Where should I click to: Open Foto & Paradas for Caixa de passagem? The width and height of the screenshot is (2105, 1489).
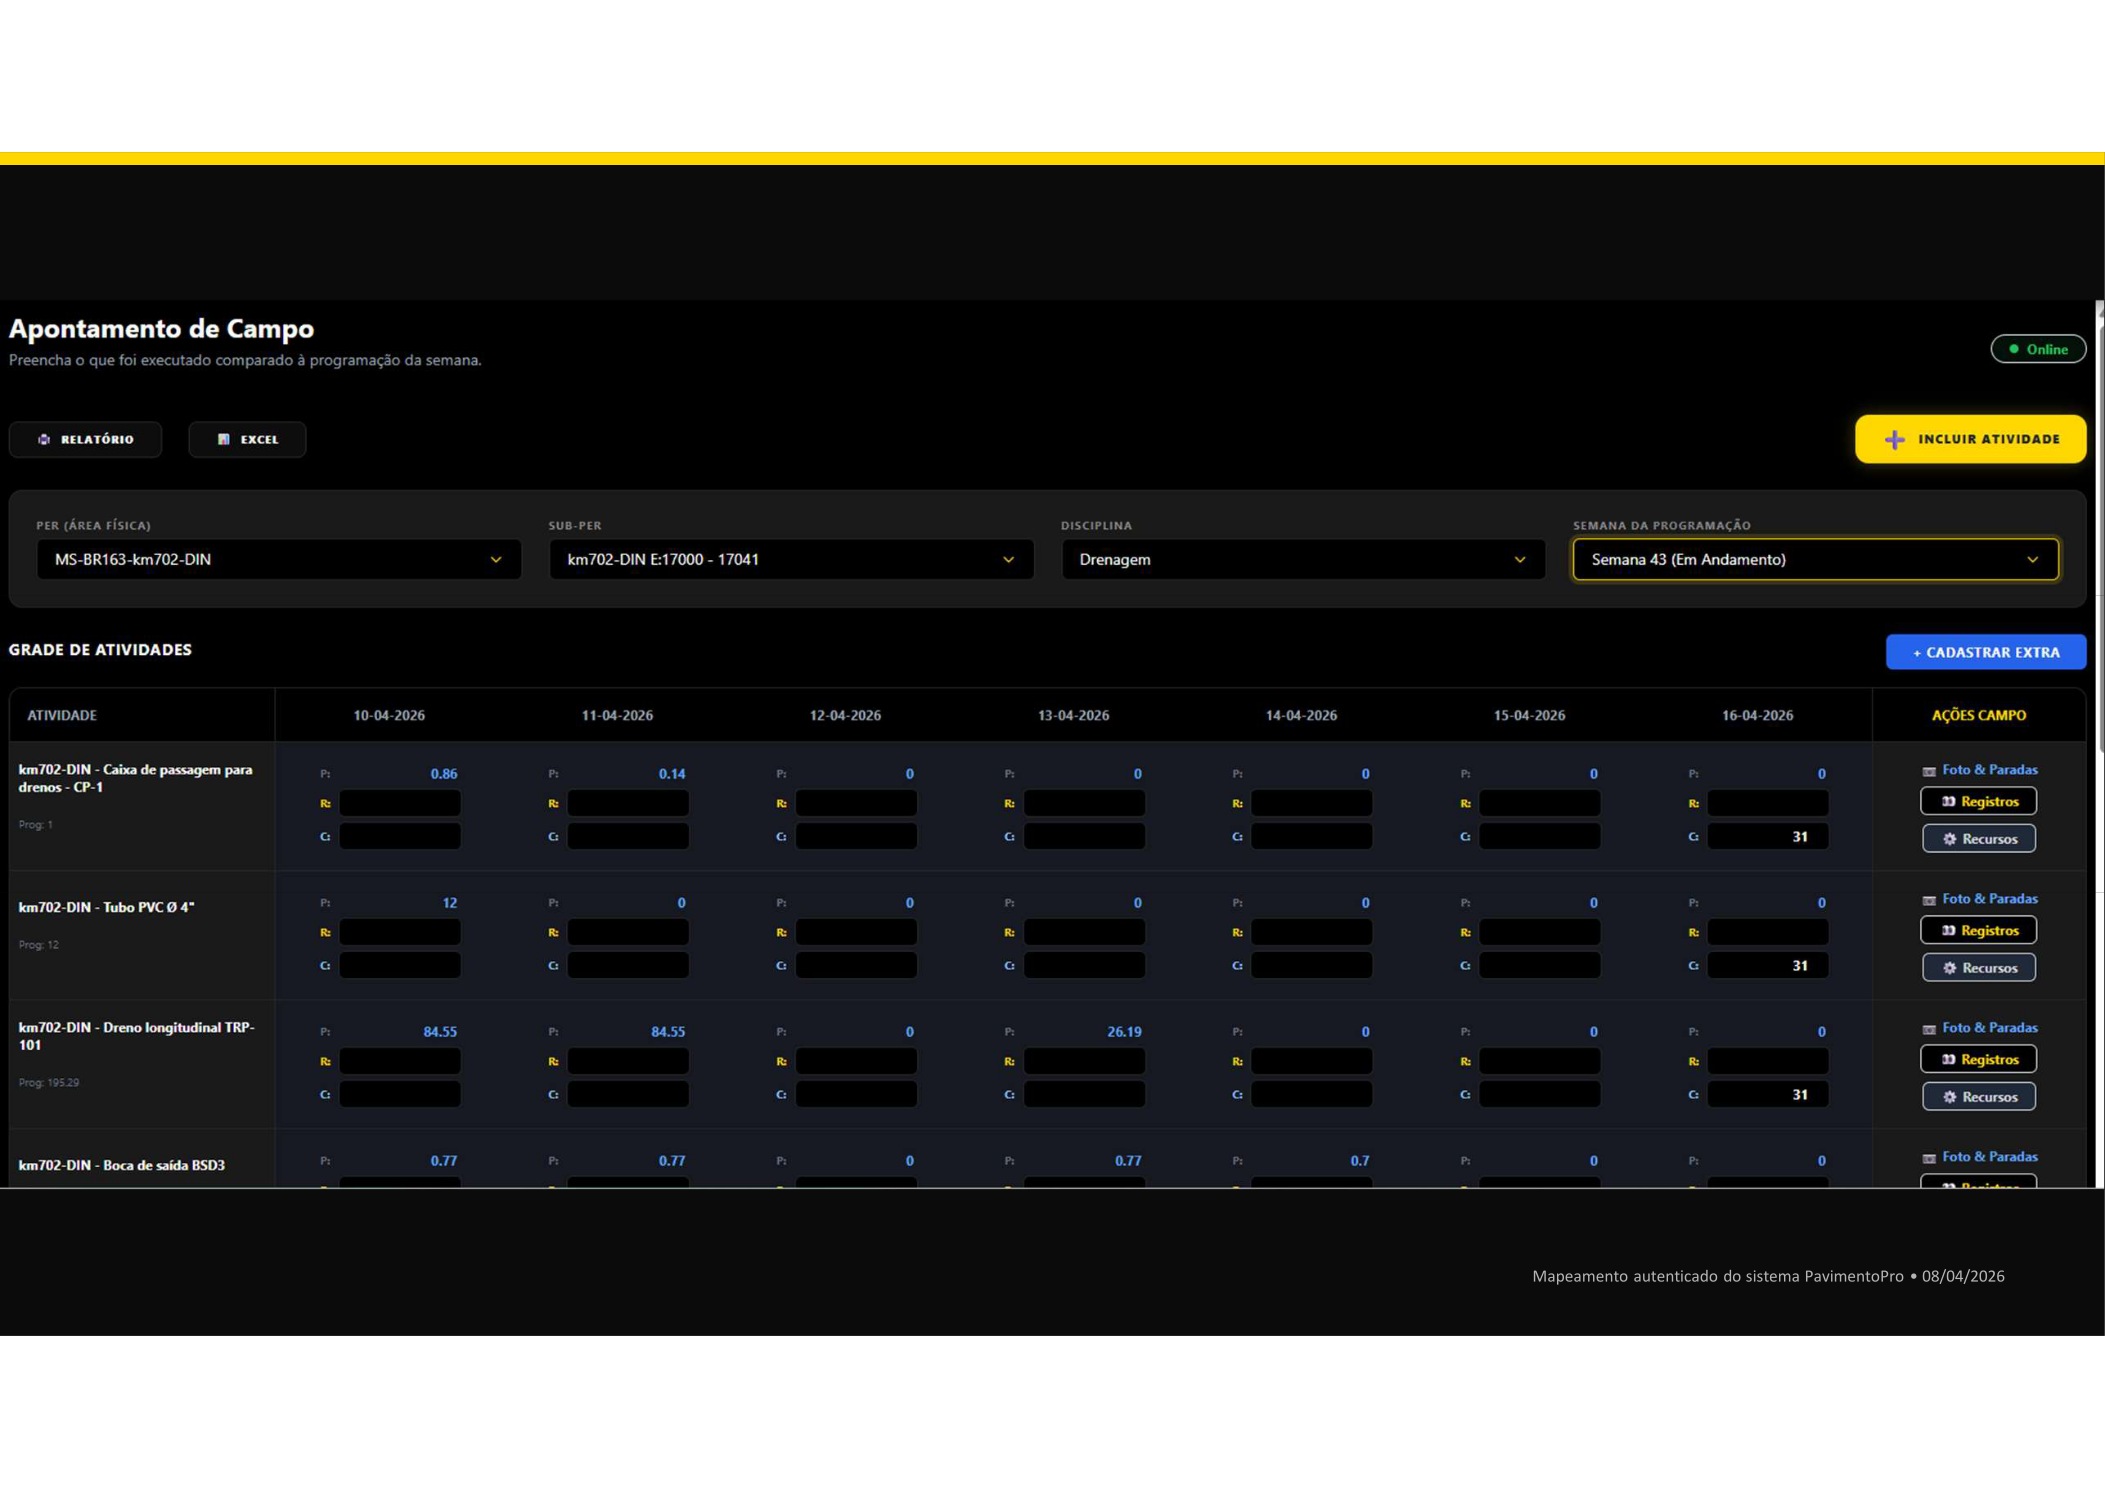pyautogui.click(x=1979, y=770)
